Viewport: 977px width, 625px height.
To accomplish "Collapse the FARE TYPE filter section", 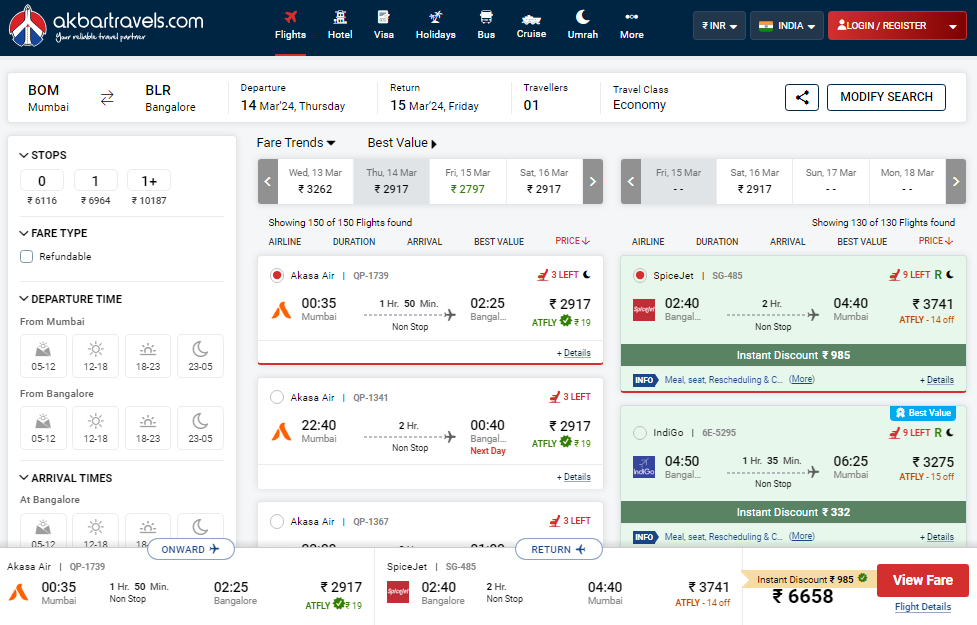I will point(54,233).
